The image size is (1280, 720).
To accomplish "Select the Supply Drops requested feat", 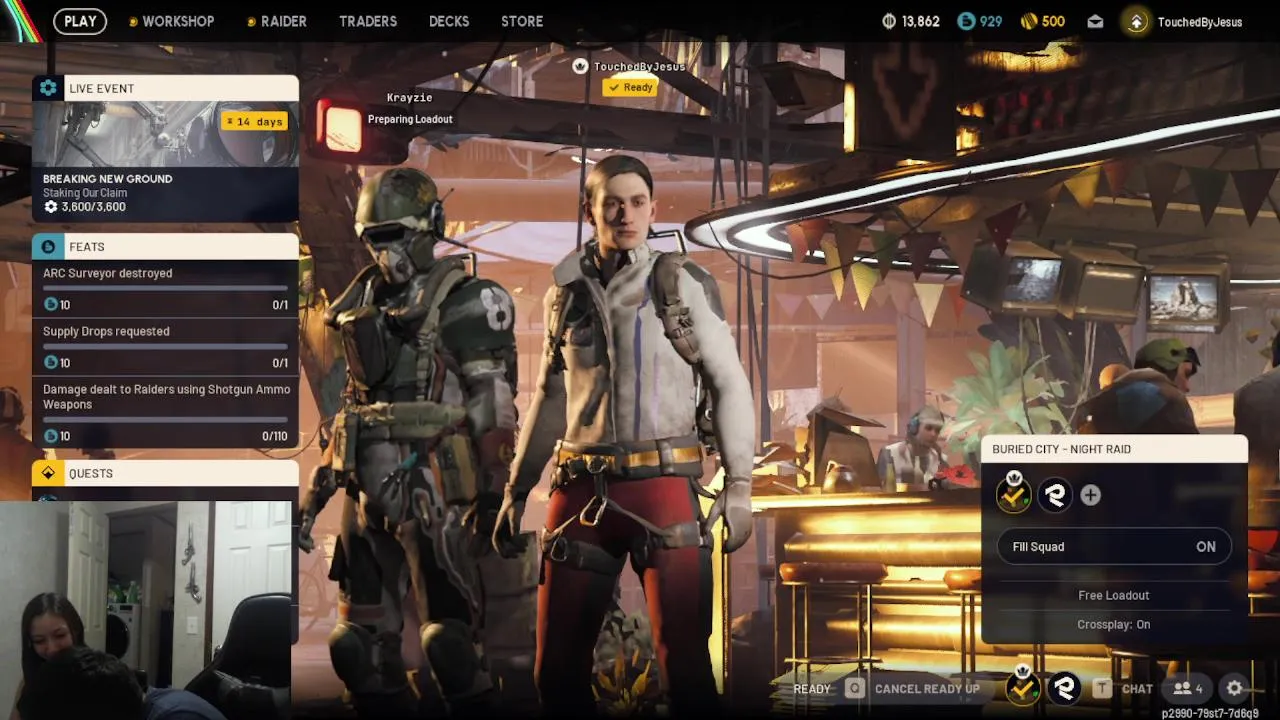I will click(x=165, y=346).
